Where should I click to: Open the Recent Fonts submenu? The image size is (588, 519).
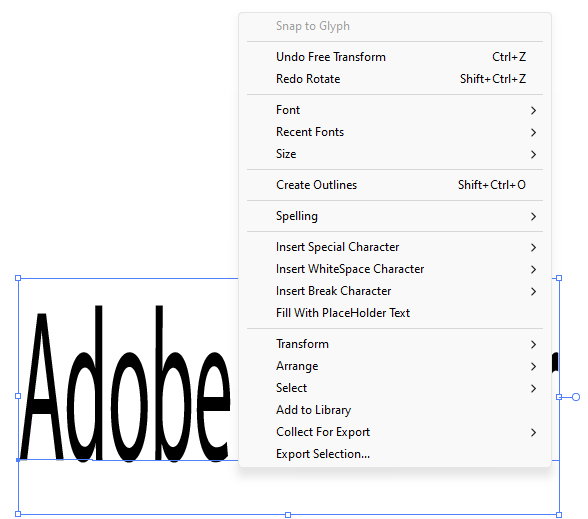point(395,132)
